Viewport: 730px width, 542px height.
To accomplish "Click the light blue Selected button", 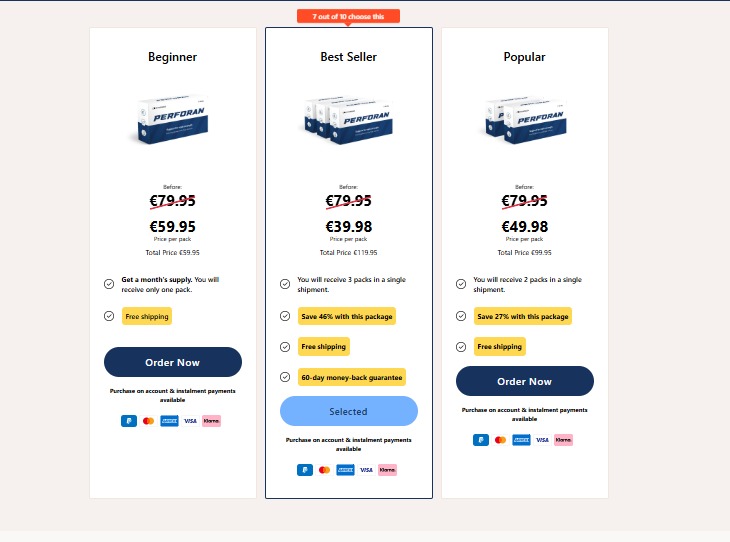I will tap(348, 411).
